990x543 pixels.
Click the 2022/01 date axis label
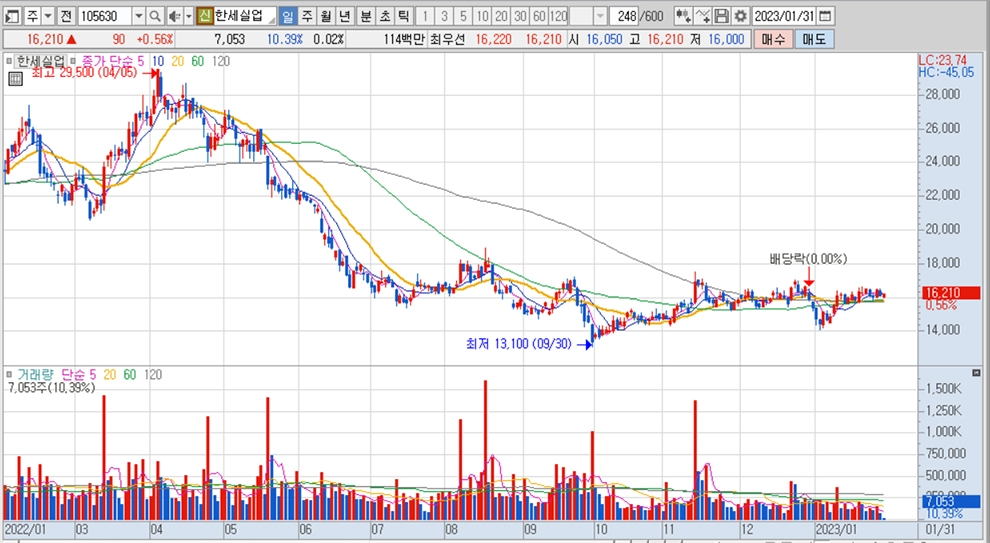point(24,528)
